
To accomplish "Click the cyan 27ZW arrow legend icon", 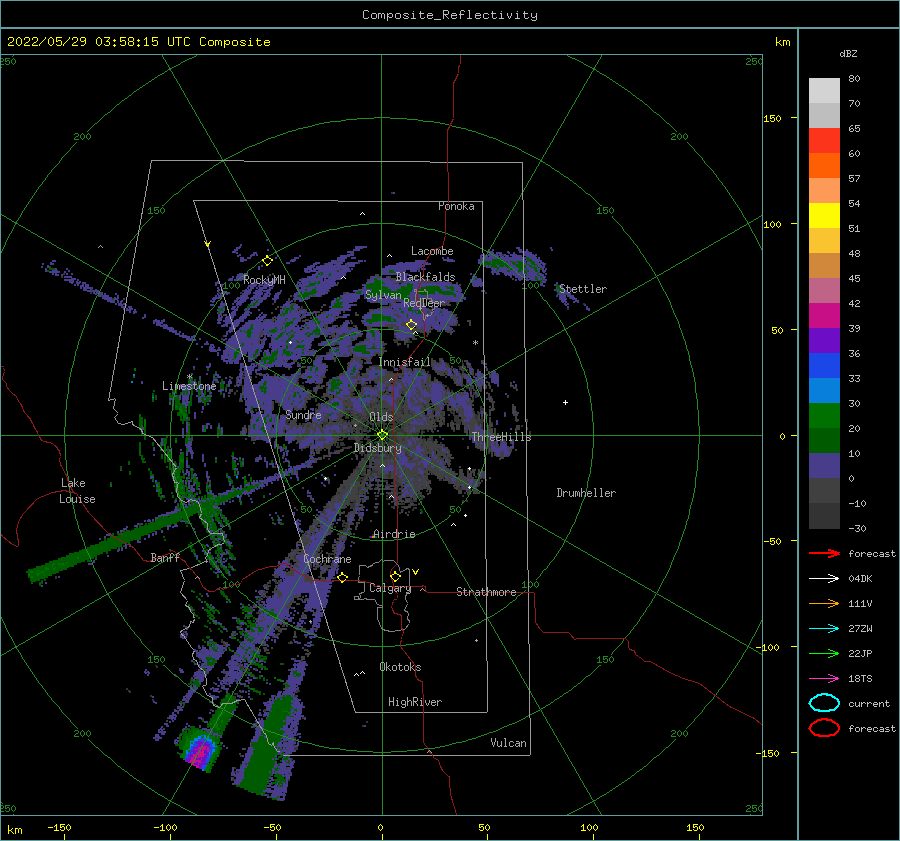I will tap(824, 629).
